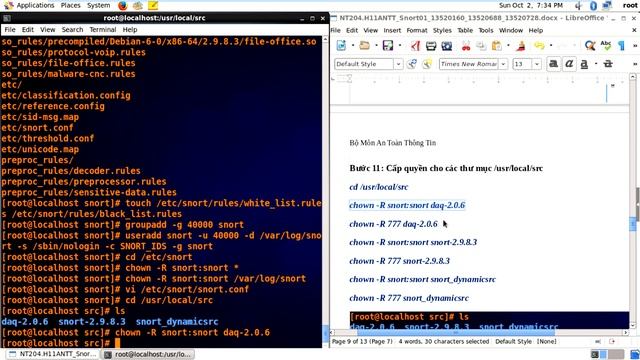Click the font name input field

point(469,64)
